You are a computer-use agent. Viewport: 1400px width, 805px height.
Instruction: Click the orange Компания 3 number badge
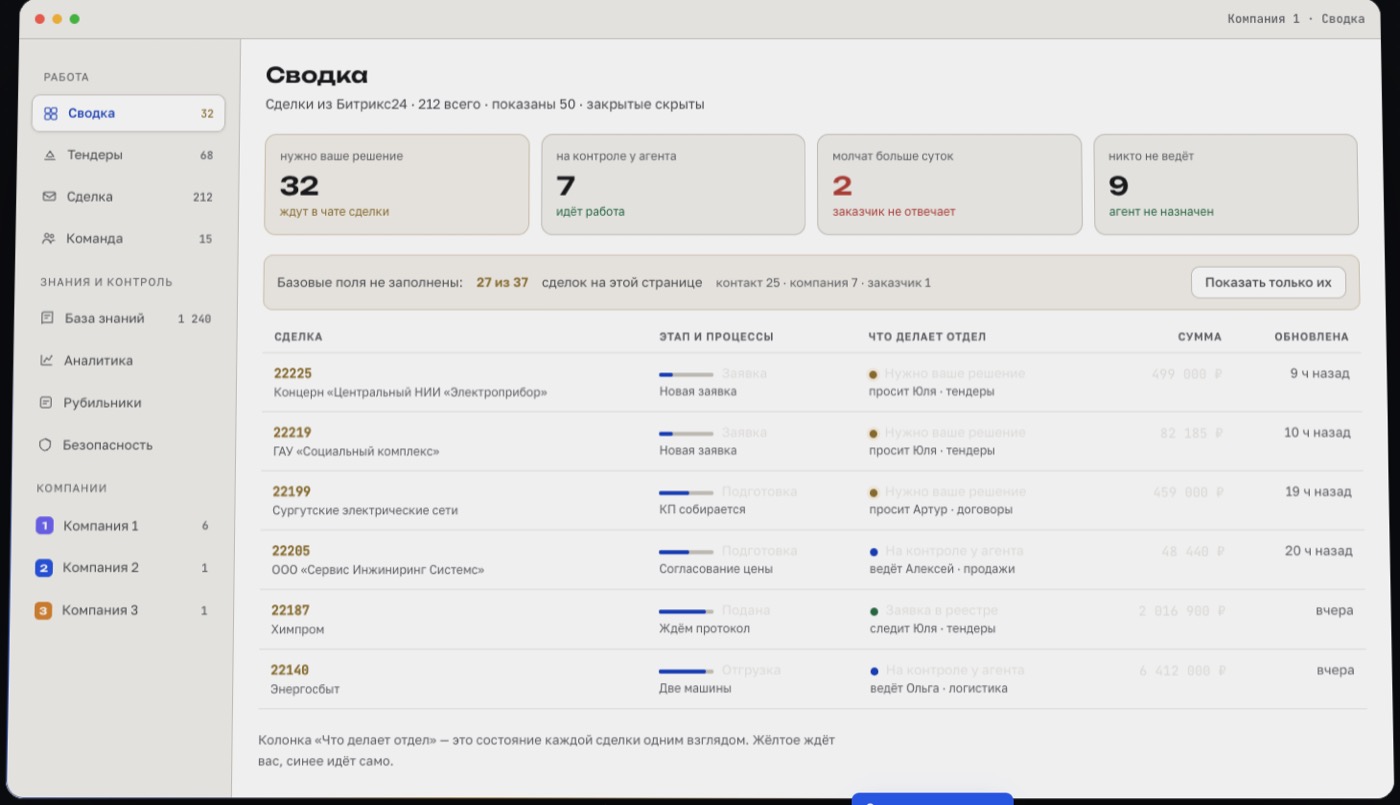point(43,610)
